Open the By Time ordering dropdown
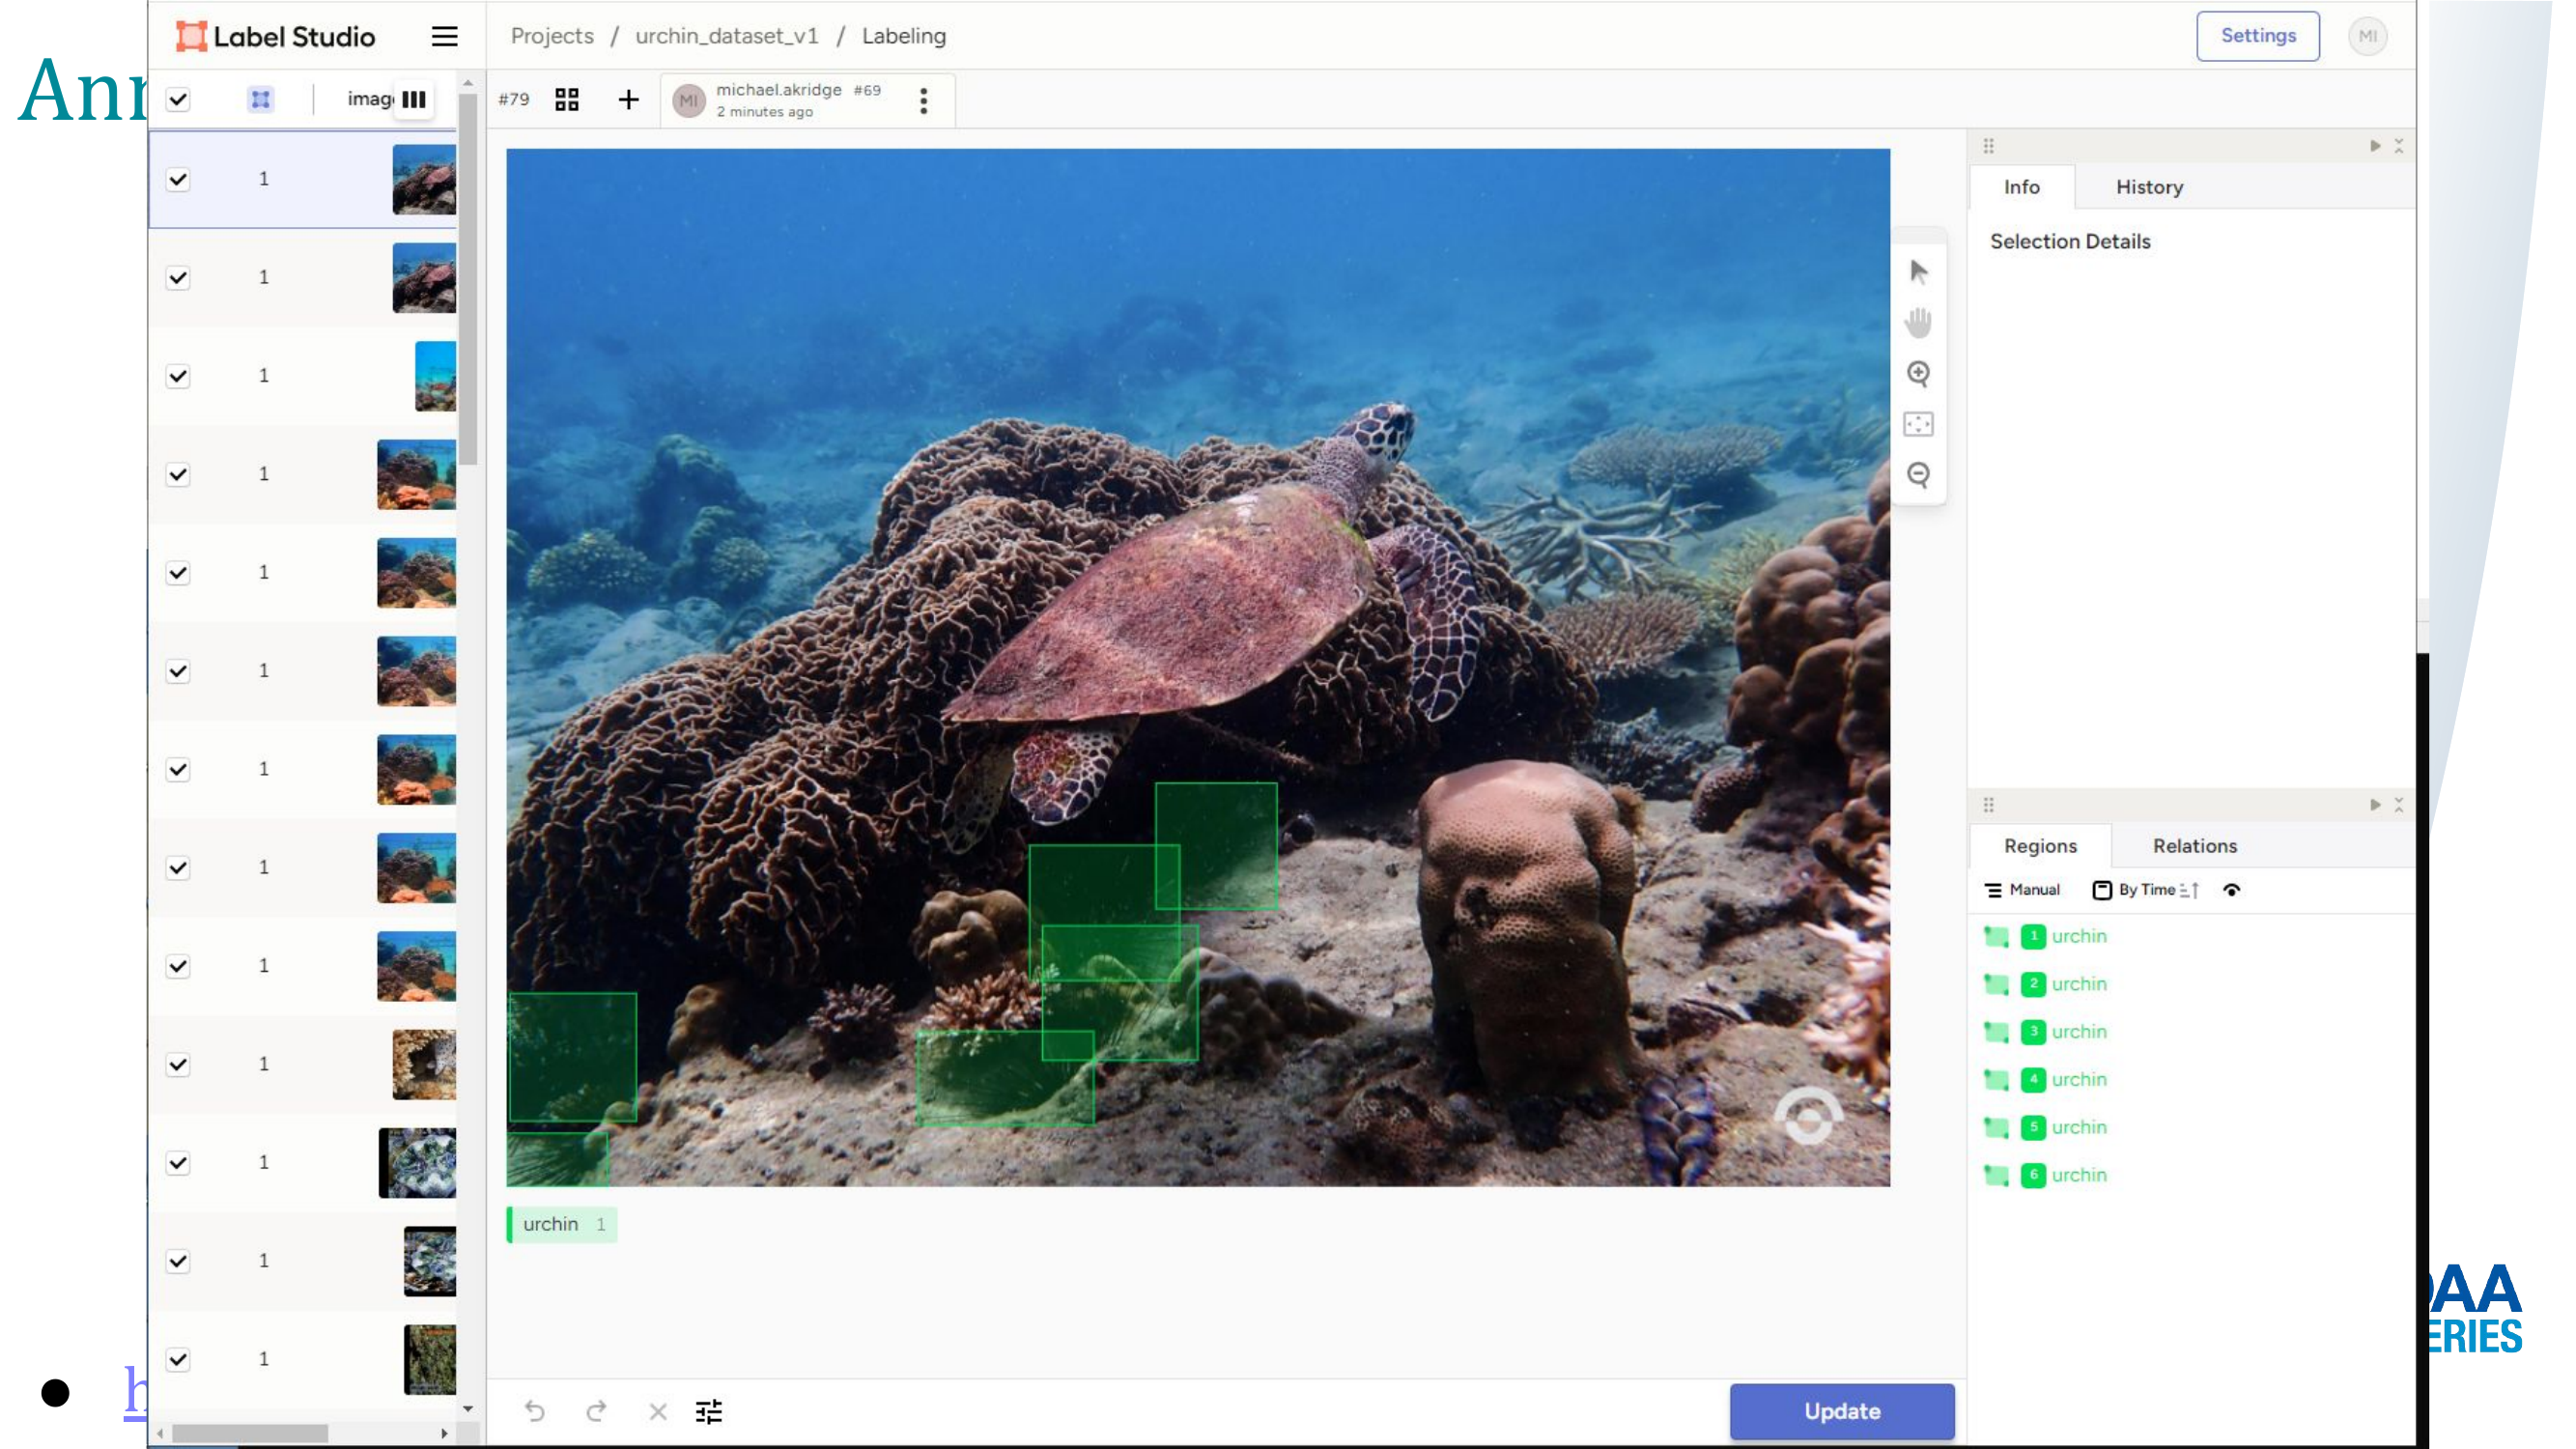The image size is (2576, 1449). (2145, 889)
